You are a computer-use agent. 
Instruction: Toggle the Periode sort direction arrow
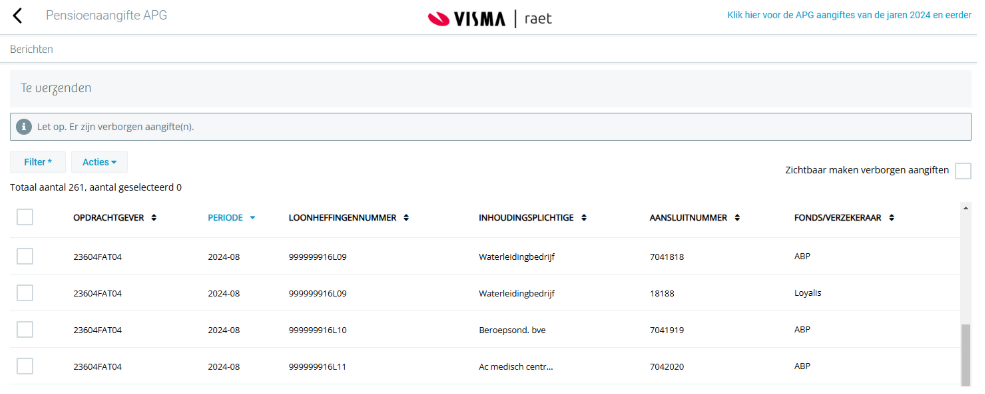(253, 218)
